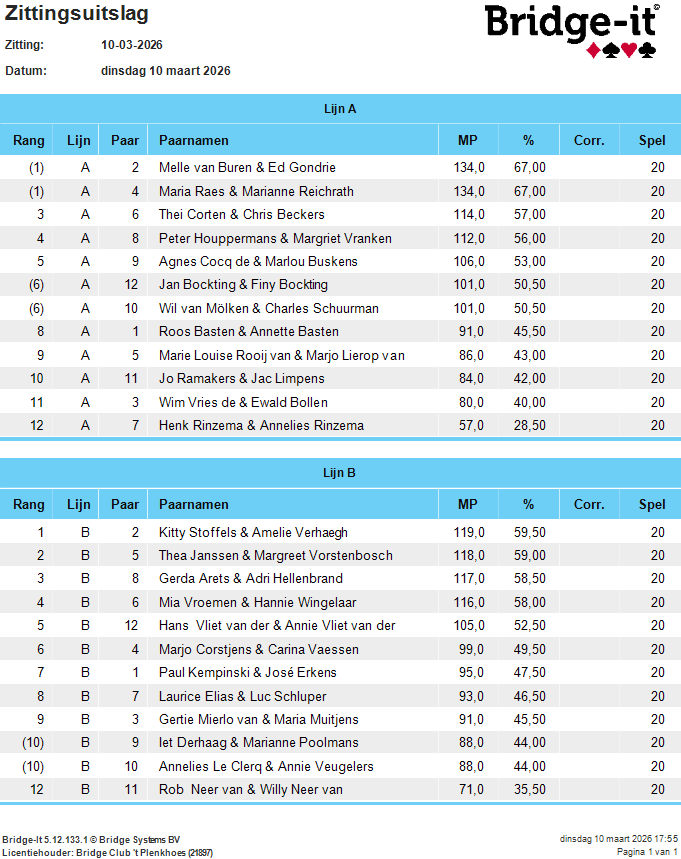Select the Lijn B section header
Screen dimensions: 681x859
[x=340, y=473]
